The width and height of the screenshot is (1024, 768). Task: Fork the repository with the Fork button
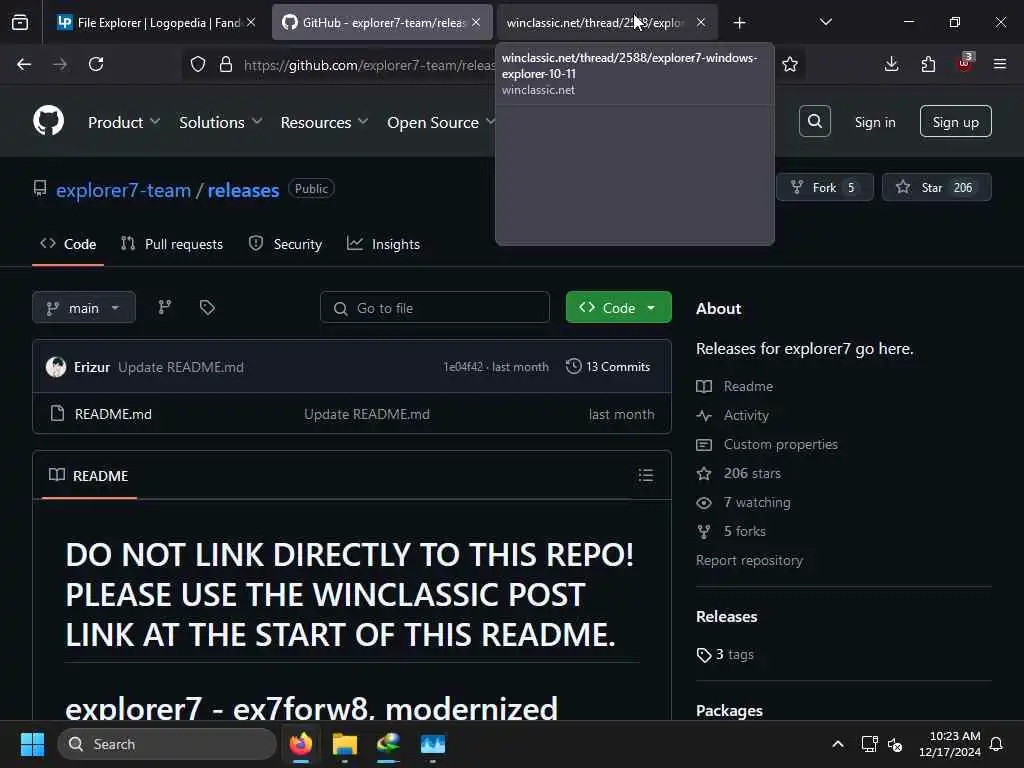click(x=825, y=187)
